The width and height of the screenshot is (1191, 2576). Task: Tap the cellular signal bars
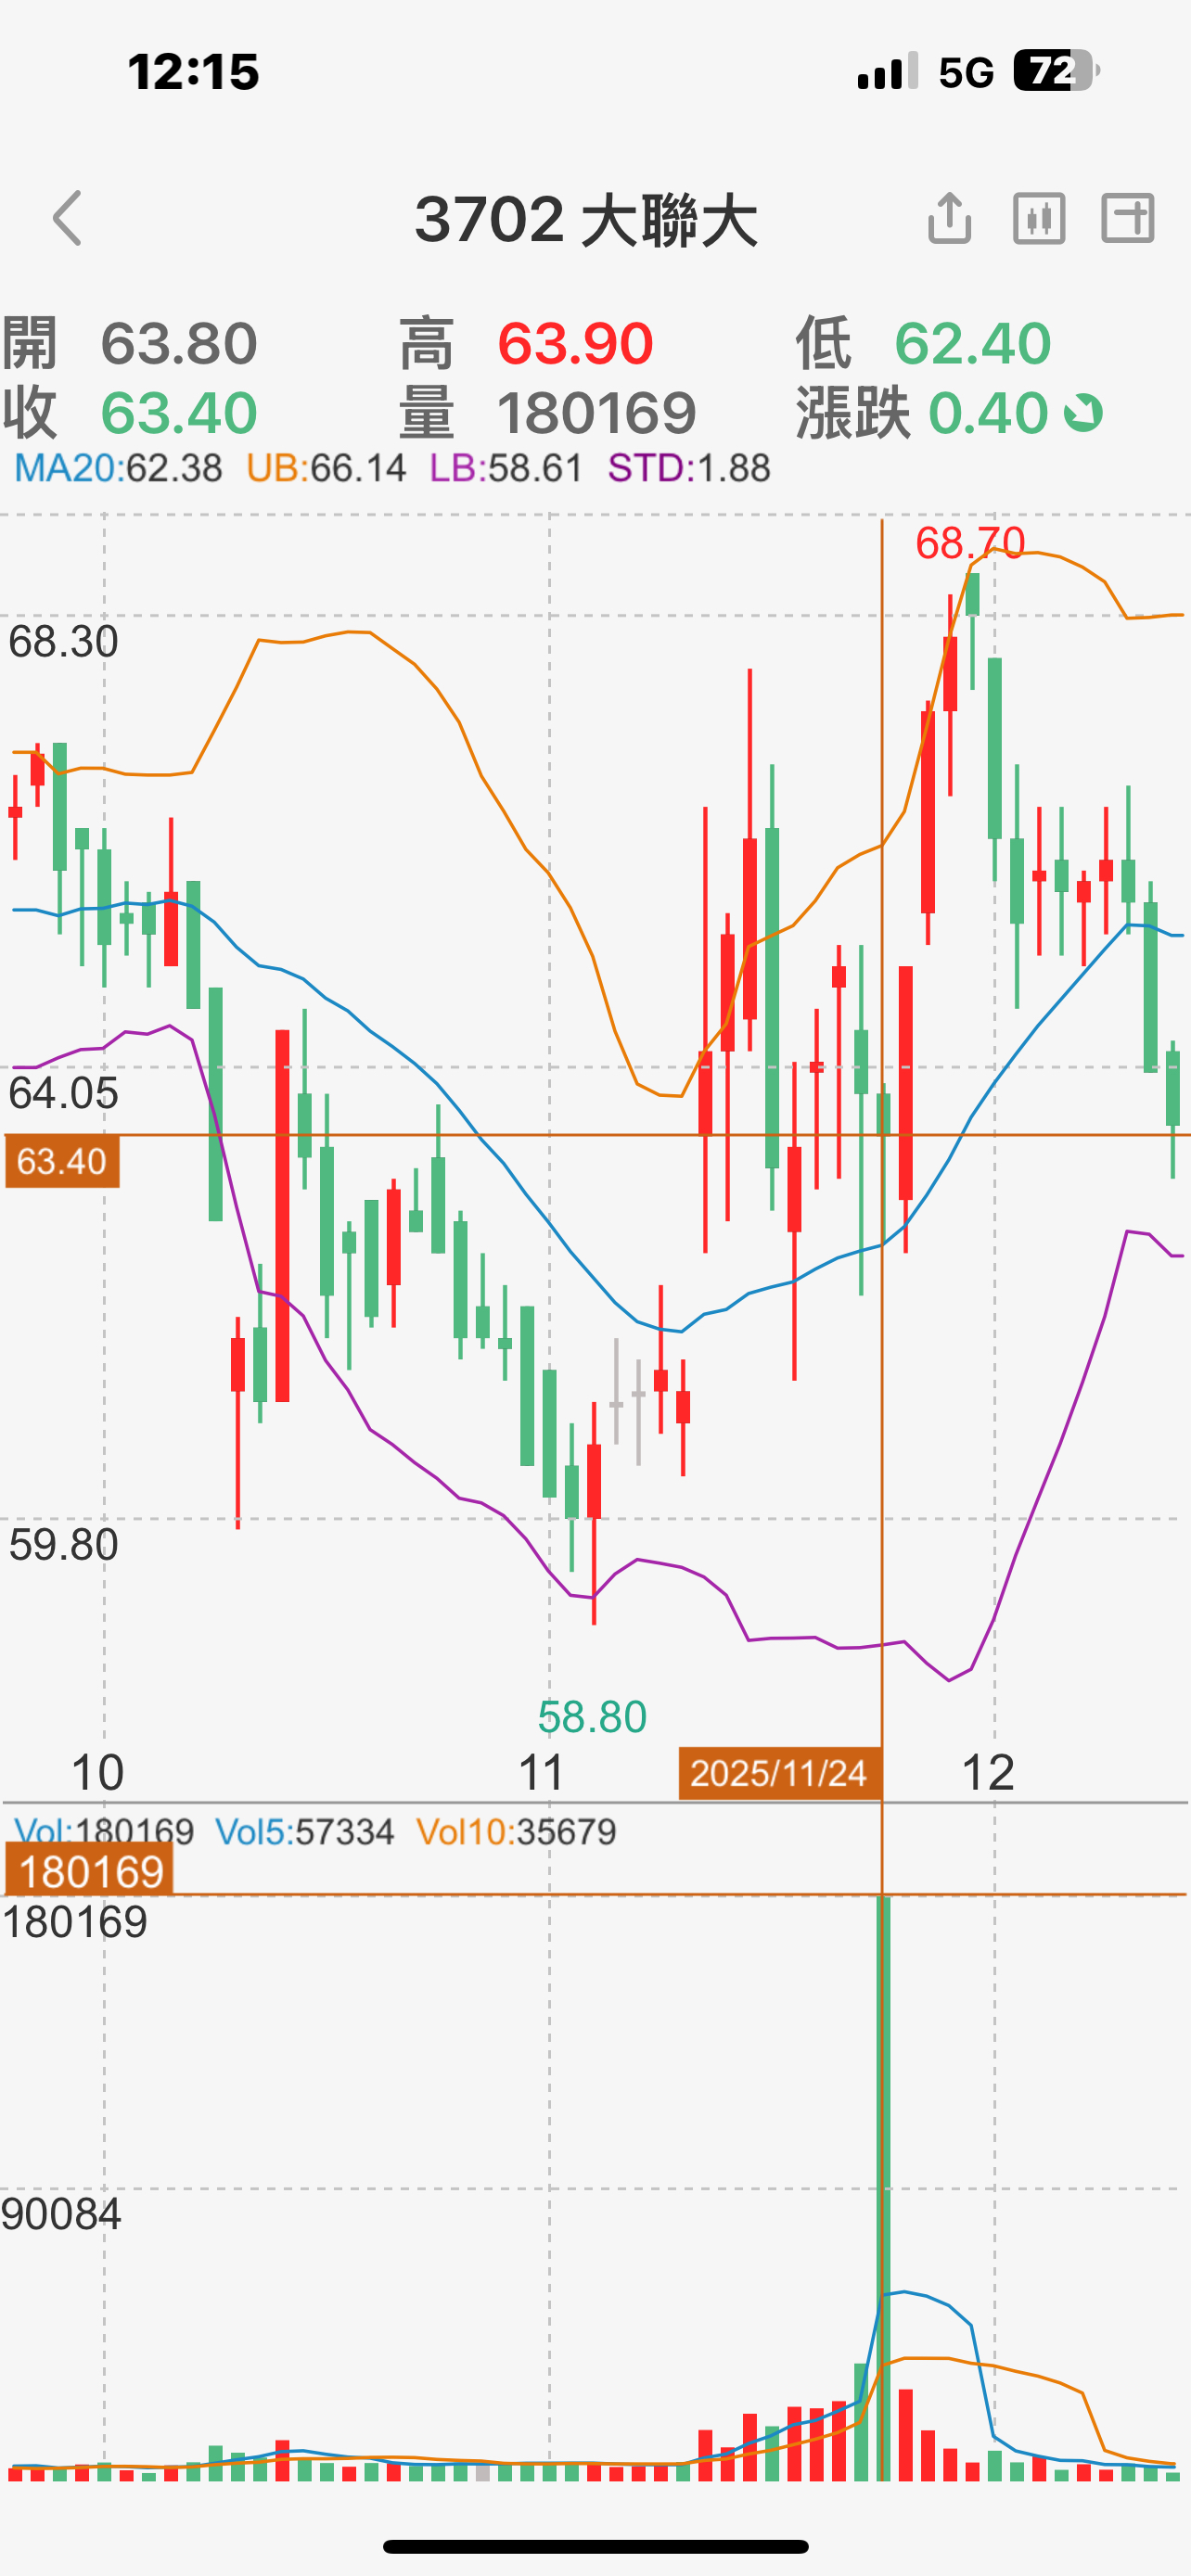[x=888, y=71]
